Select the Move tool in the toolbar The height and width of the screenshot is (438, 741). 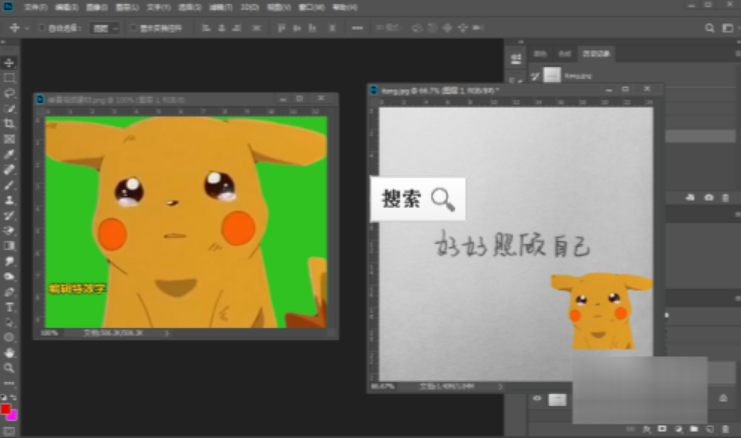pyautogui.click(x=10, y=63)
